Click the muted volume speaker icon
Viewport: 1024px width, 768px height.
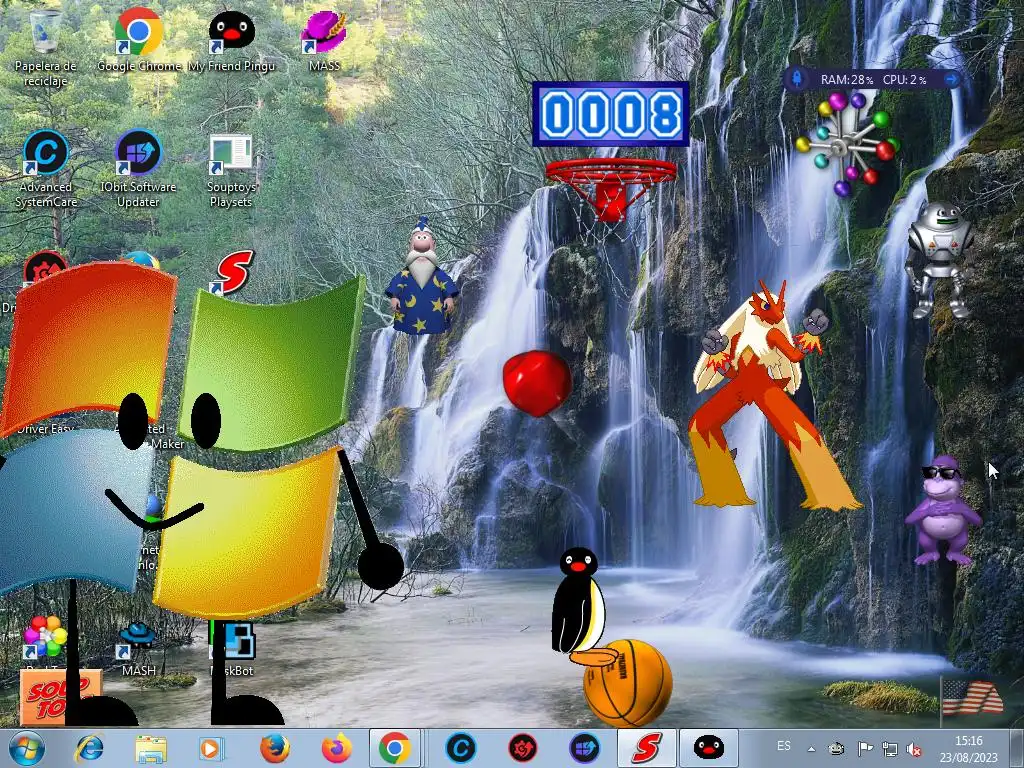point(914,750)
